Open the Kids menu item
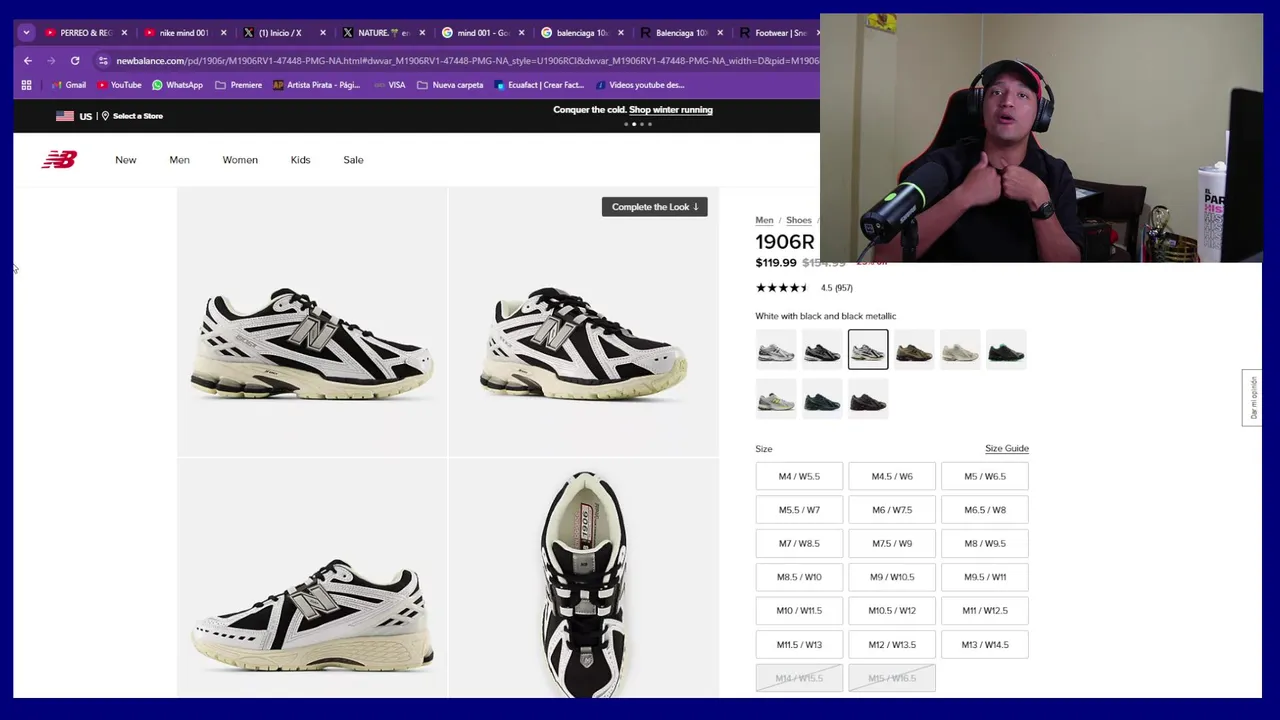The width and height of the screenshot is (1280, 720). pos(300,160)
